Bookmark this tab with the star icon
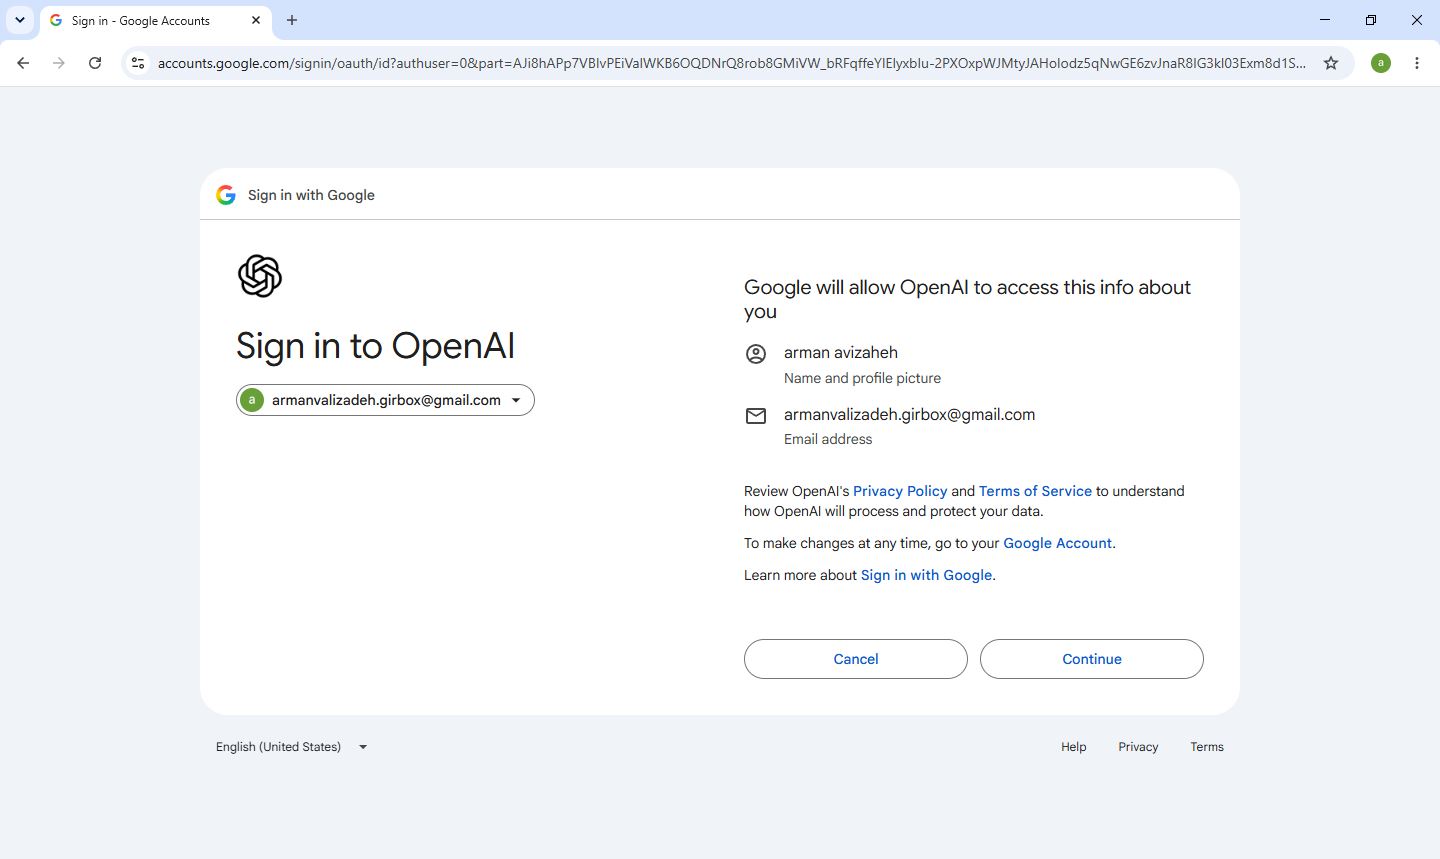Image resolution: width=1440 pixels, height=859 pixels. (1331, 63)
